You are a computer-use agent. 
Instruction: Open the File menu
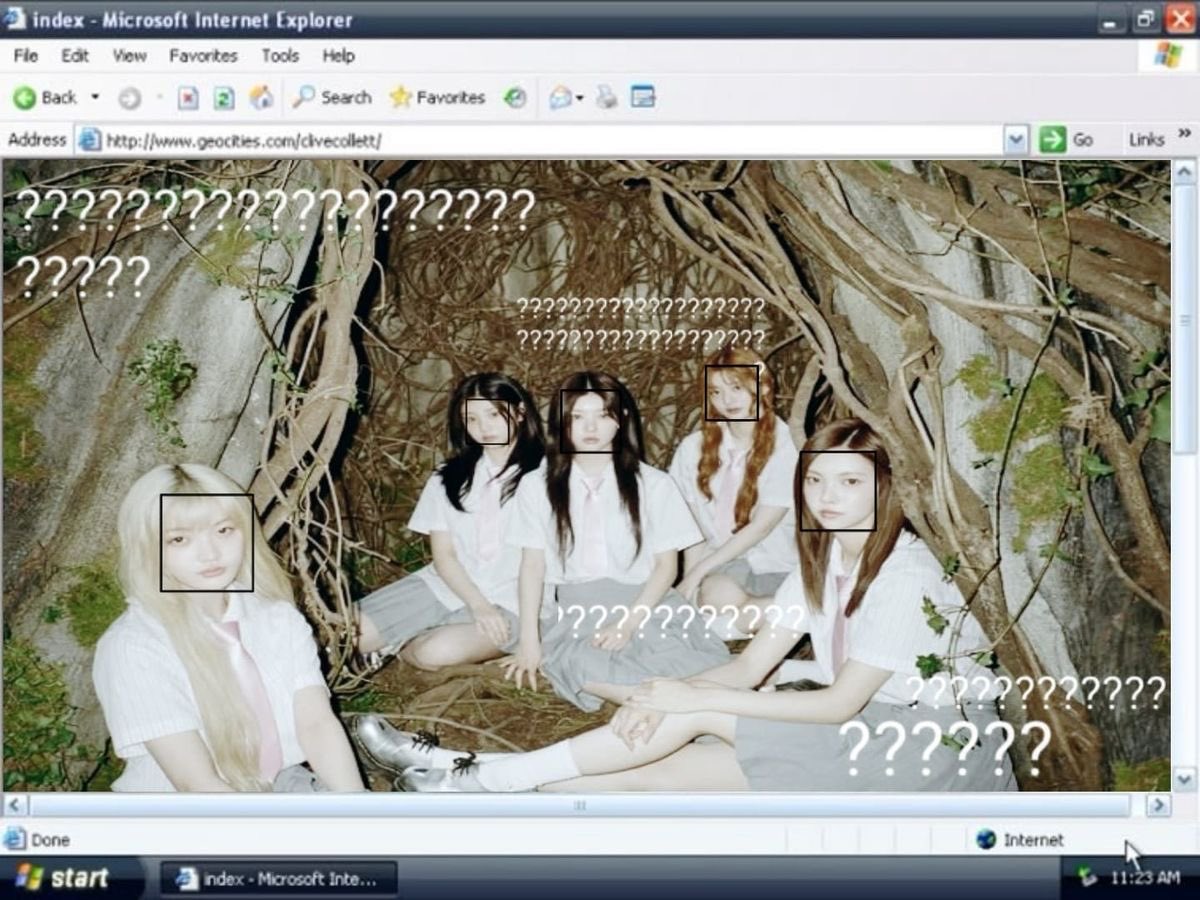(x=26, y=56)
